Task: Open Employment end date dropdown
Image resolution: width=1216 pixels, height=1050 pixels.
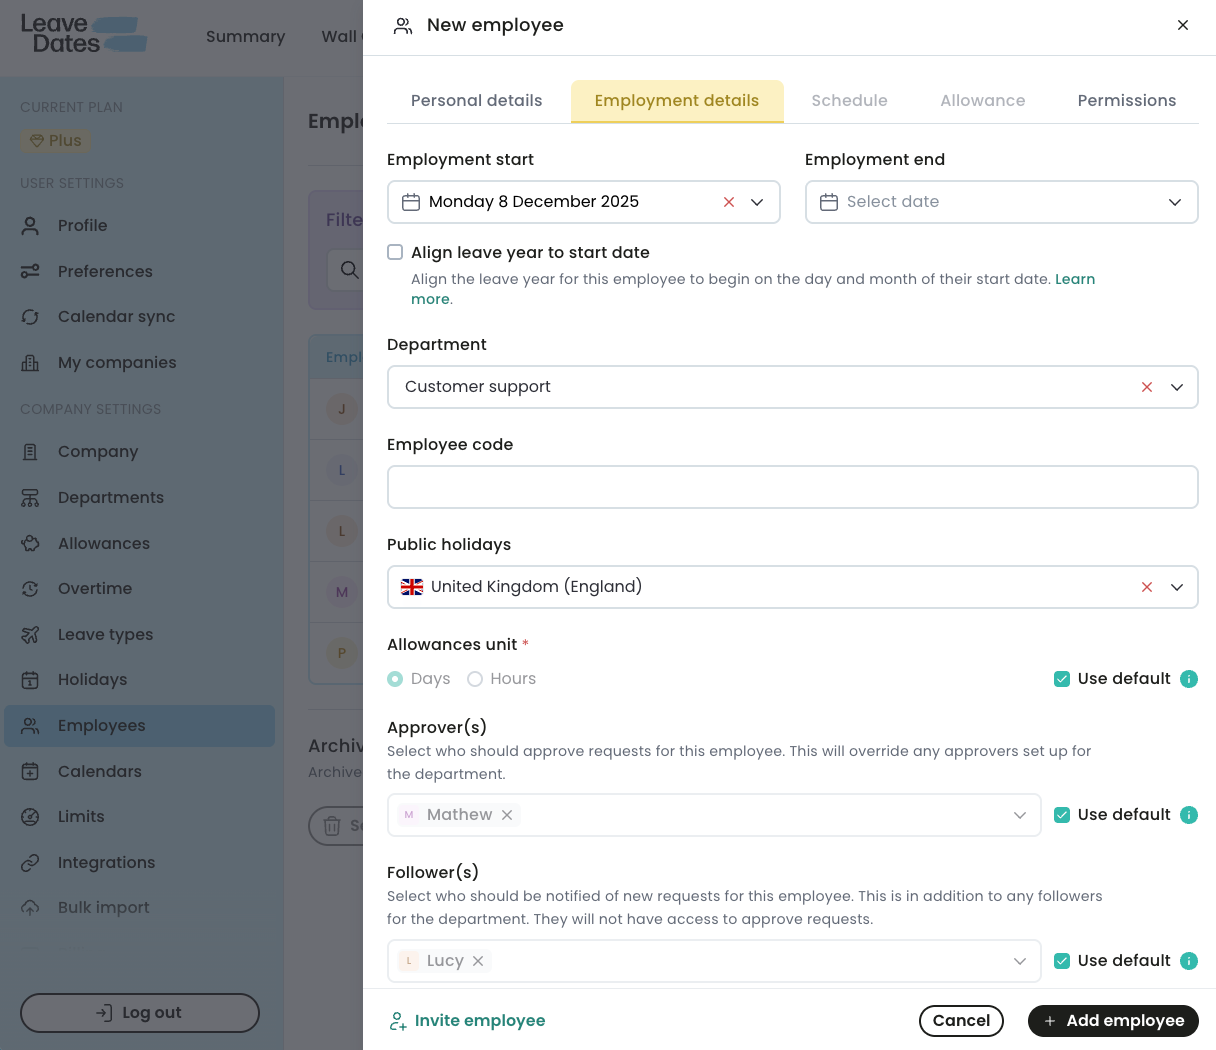Action: [1175, 202]
